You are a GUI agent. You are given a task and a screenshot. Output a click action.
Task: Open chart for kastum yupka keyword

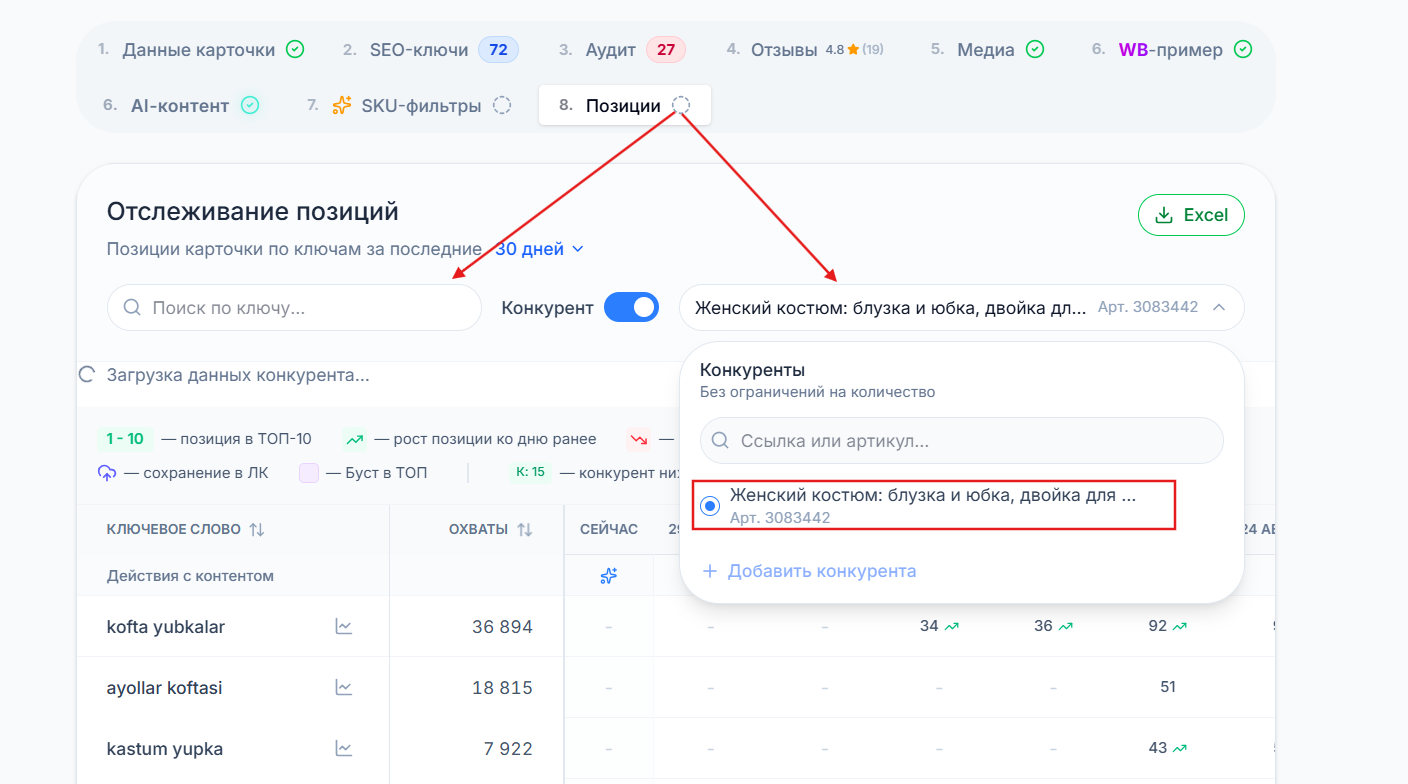coord(344,749)
